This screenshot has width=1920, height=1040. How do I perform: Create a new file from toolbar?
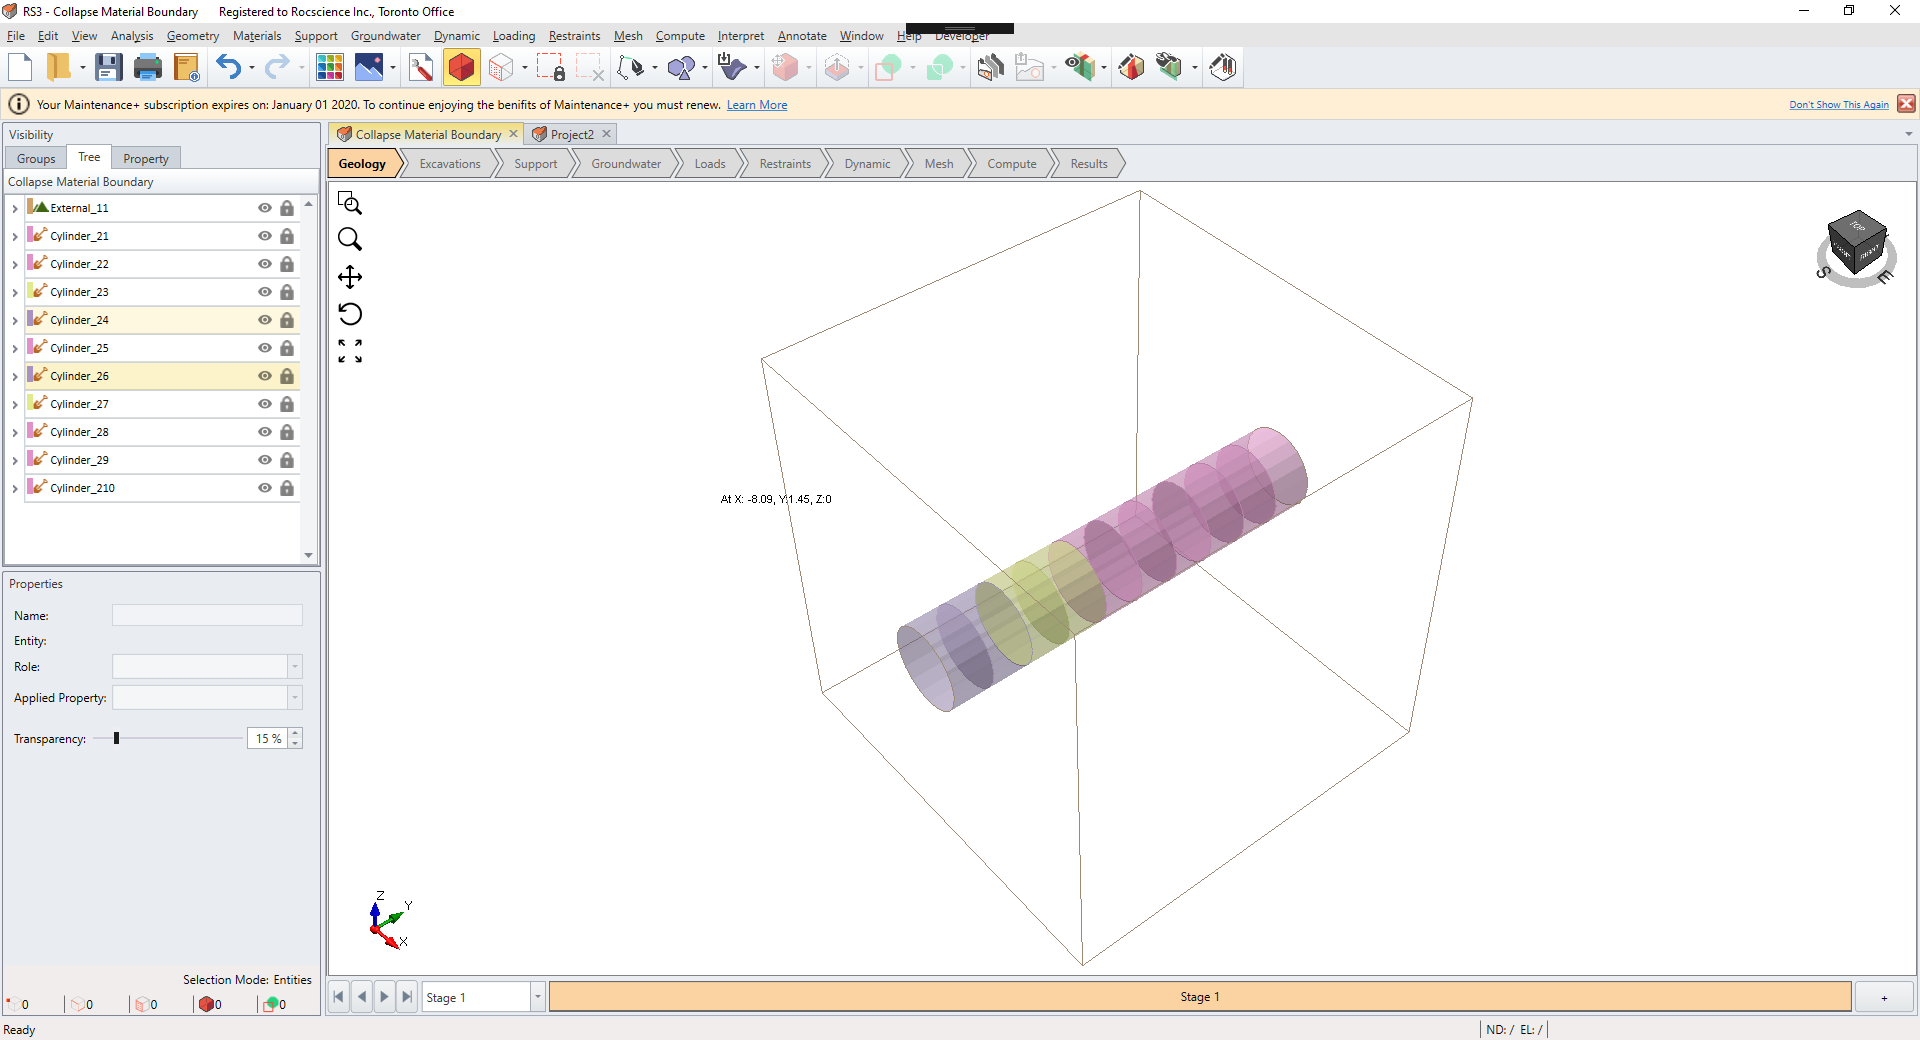(x=20, y=67)
